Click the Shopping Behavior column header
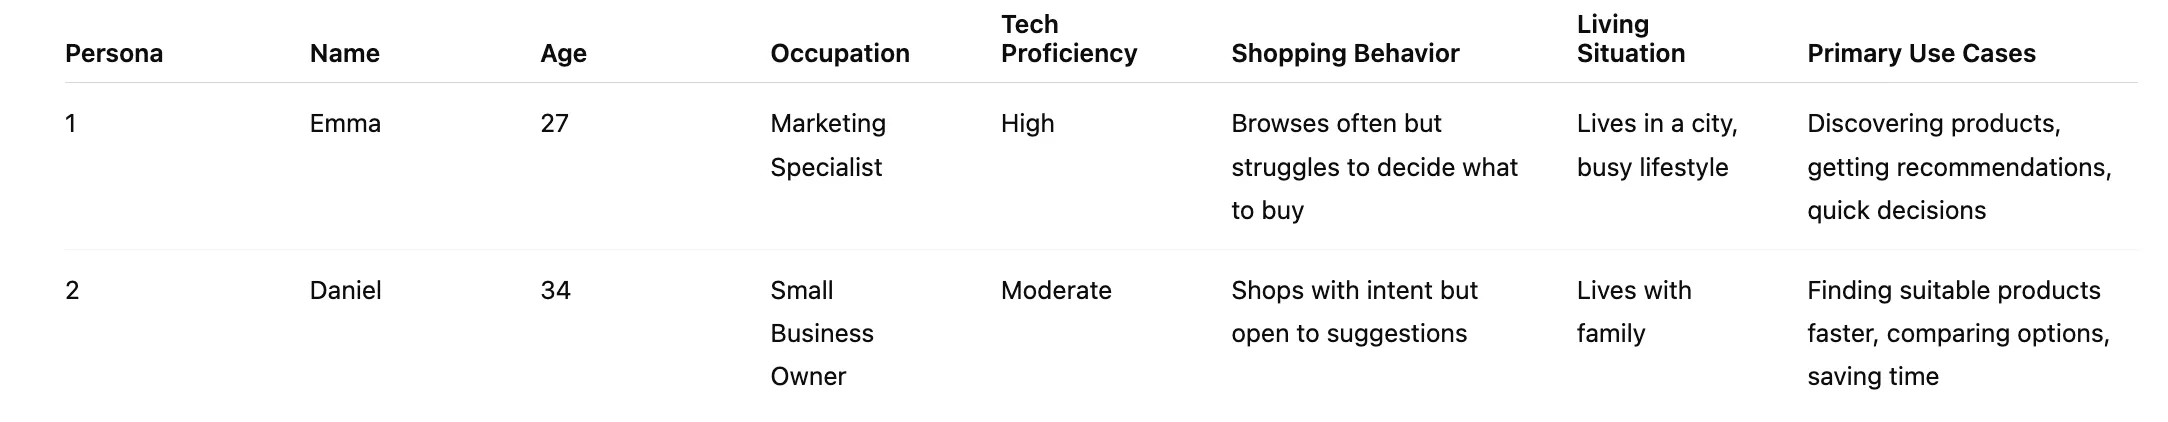This screenshot has height=422, width=2168. pos(1344,53)
